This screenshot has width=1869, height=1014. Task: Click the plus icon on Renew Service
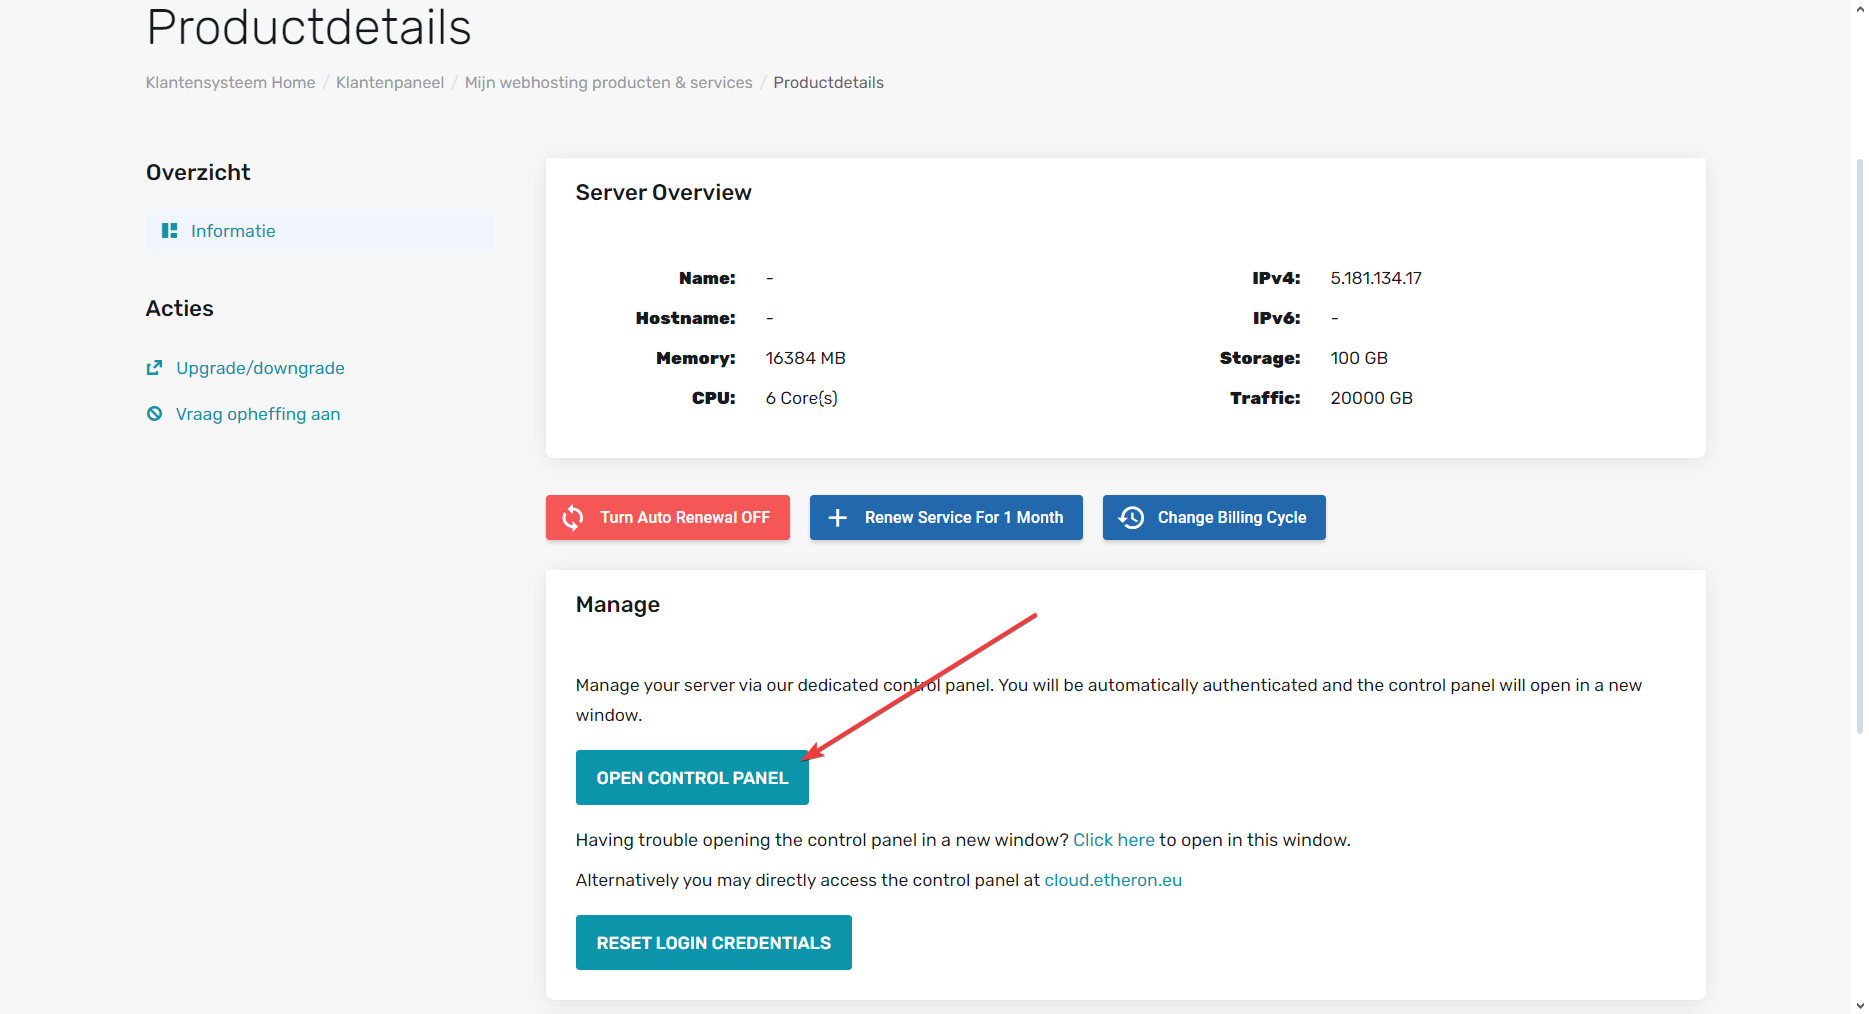click(838, 518)
